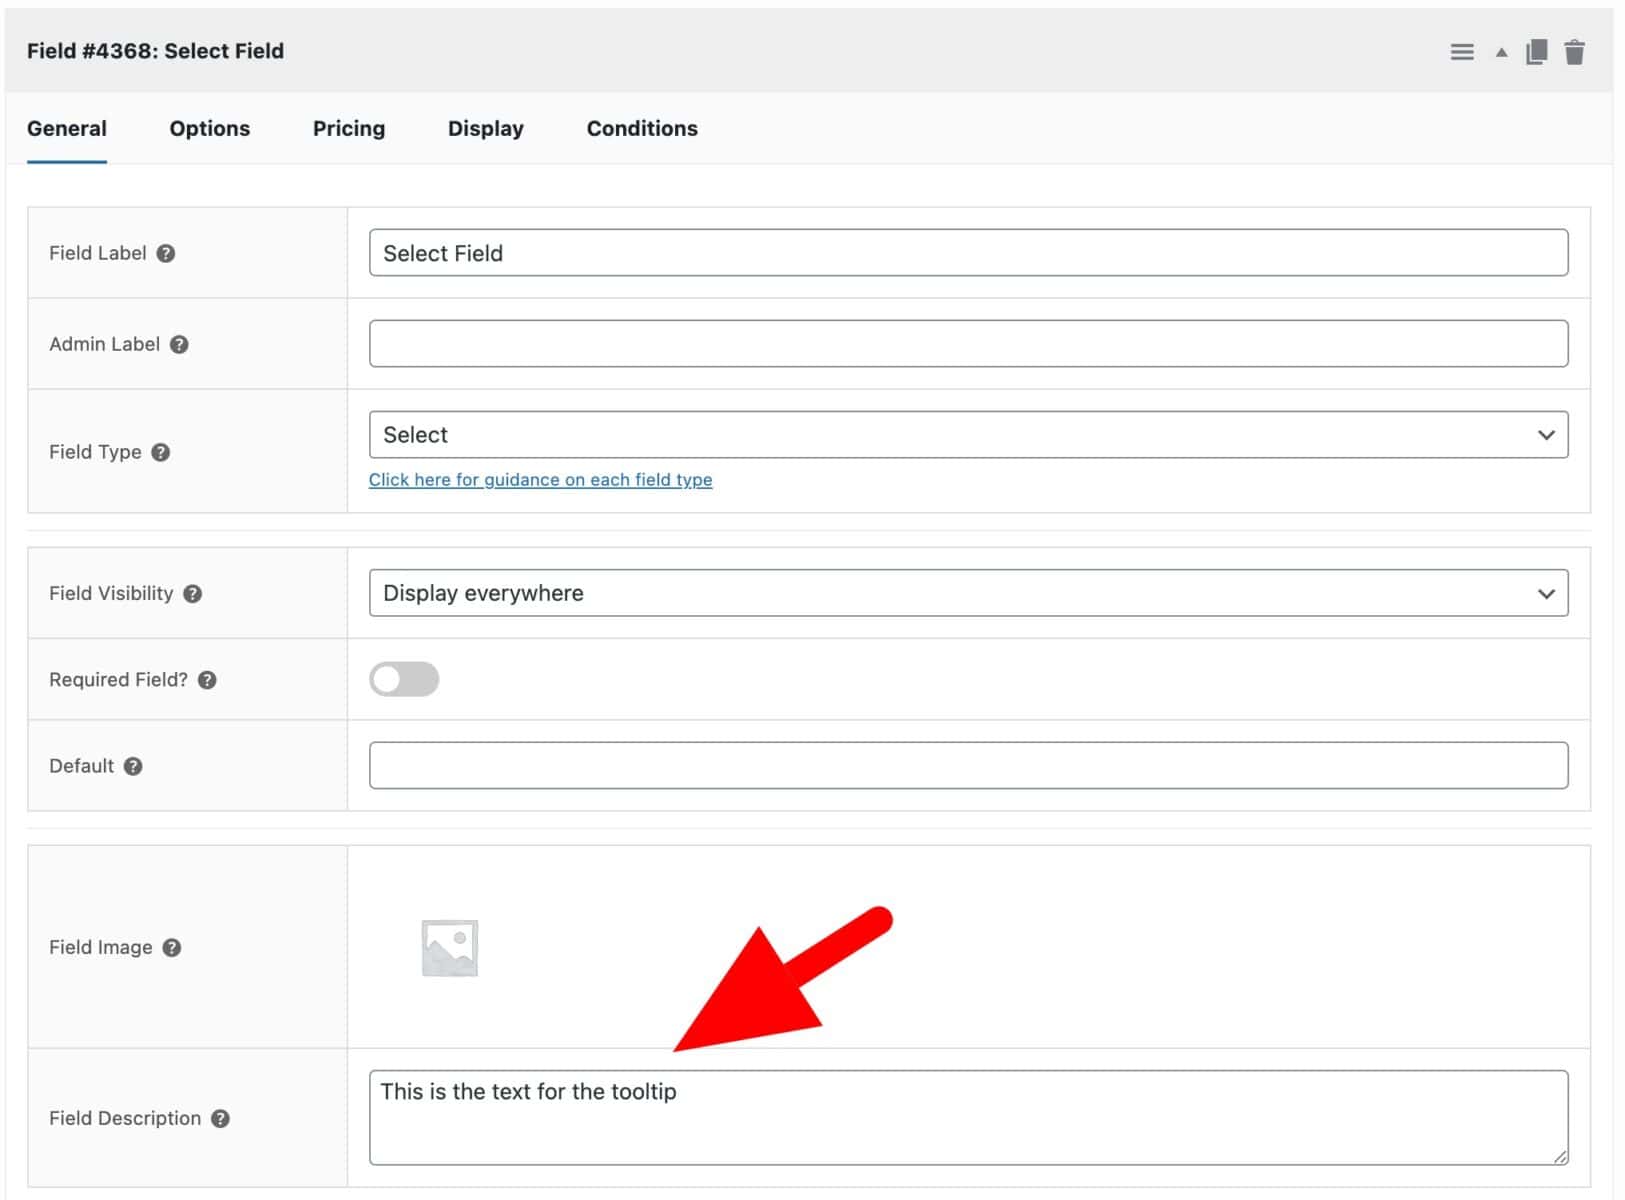The image size is (1625, 1200).
Task: Follow the field type guidance link
Action: tap(540, 480)
